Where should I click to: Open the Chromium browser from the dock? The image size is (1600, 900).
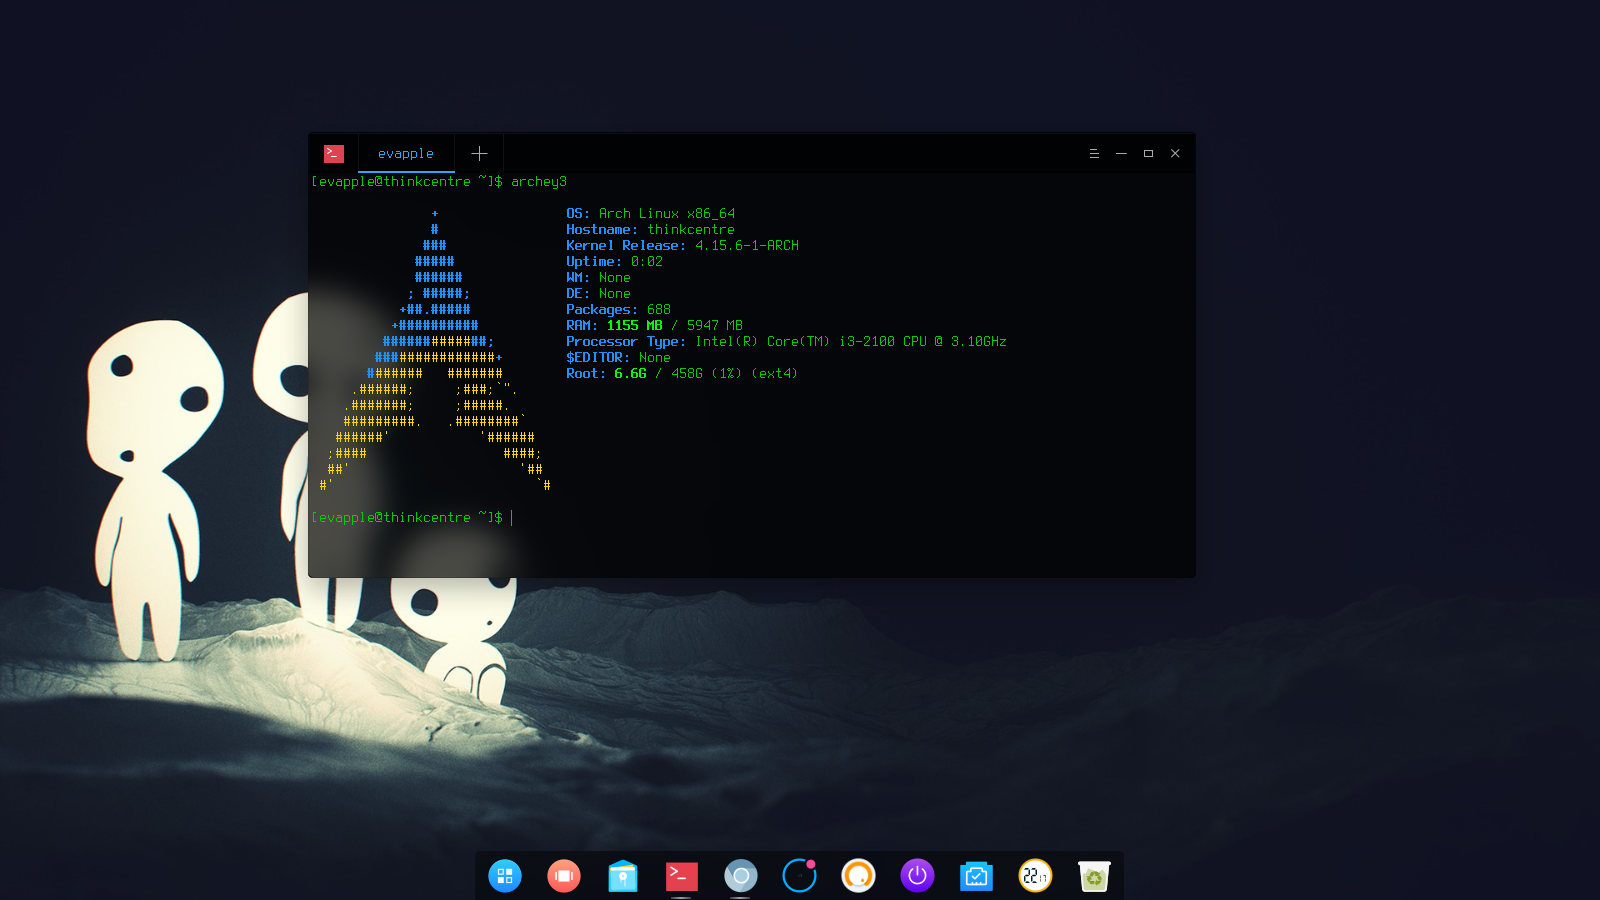741,876
